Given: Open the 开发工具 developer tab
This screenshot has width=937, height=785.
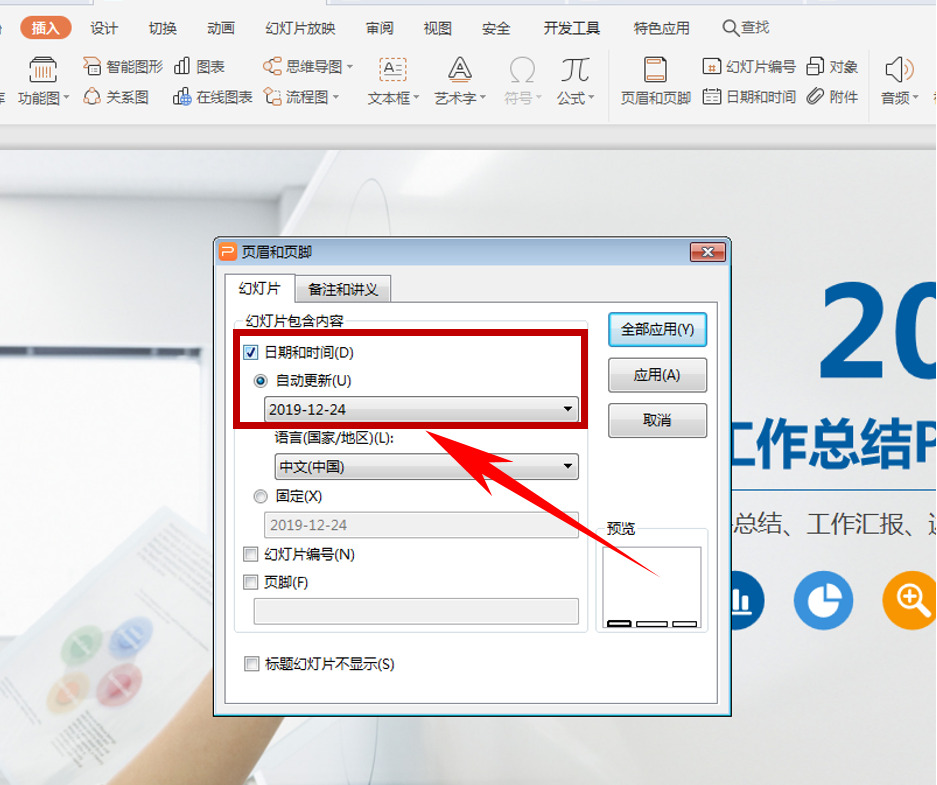Looking at the screenshot, I should click(x=572, y=27).
